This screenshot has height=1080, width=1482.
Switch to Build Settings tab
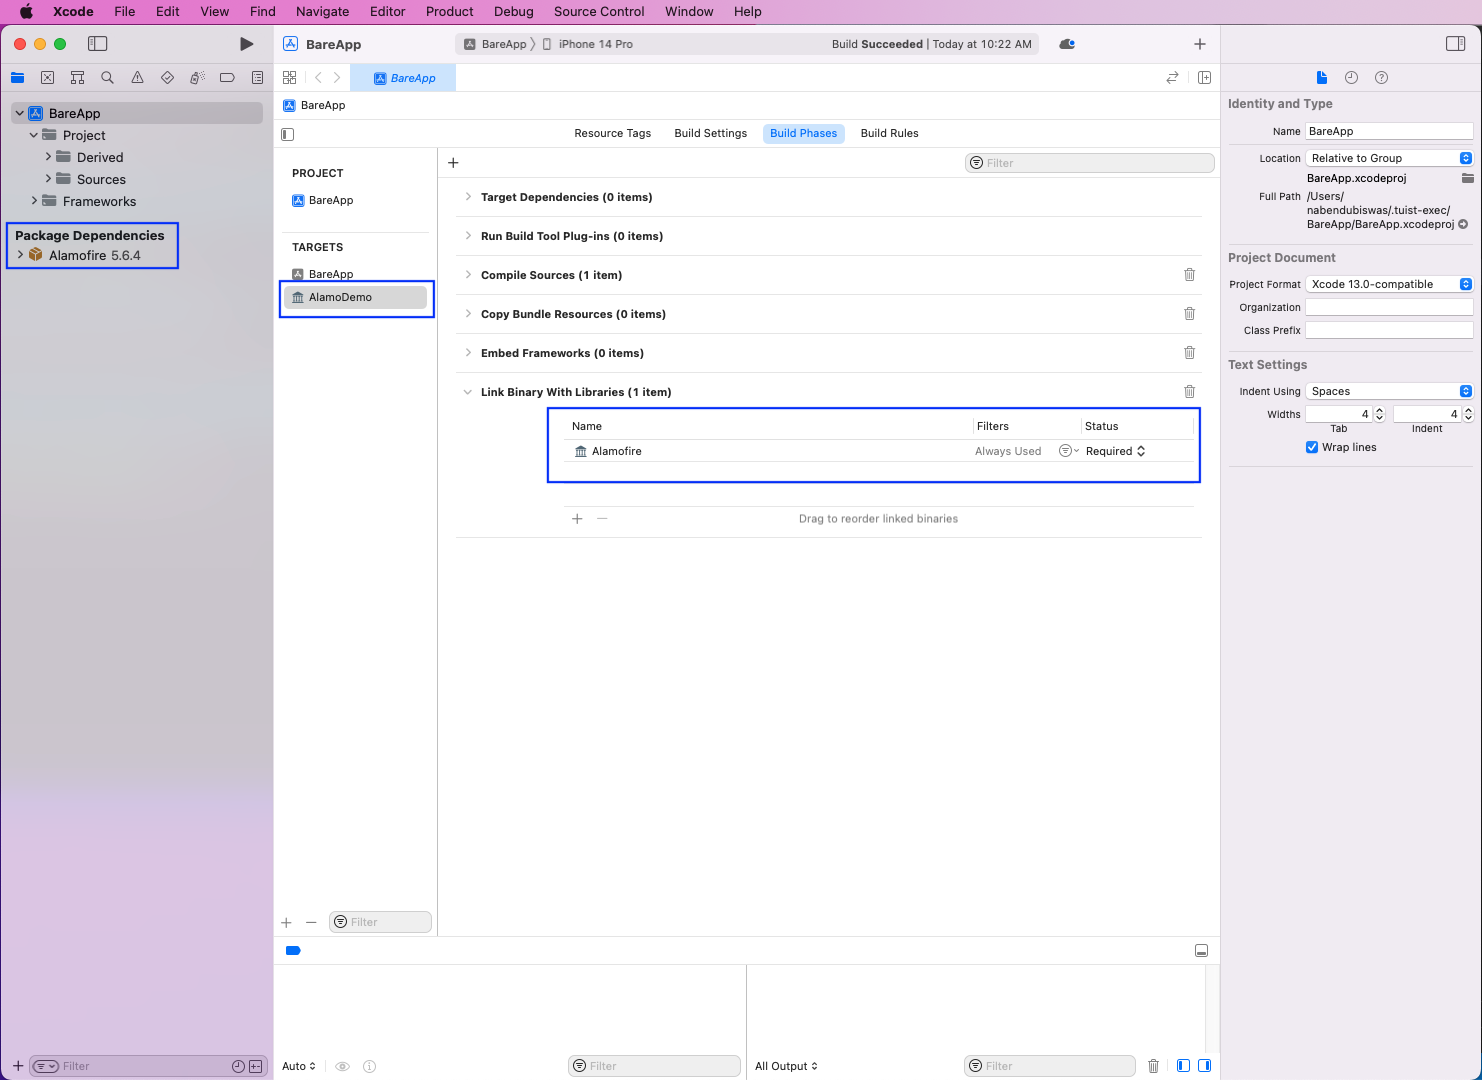tap(710, 133)
